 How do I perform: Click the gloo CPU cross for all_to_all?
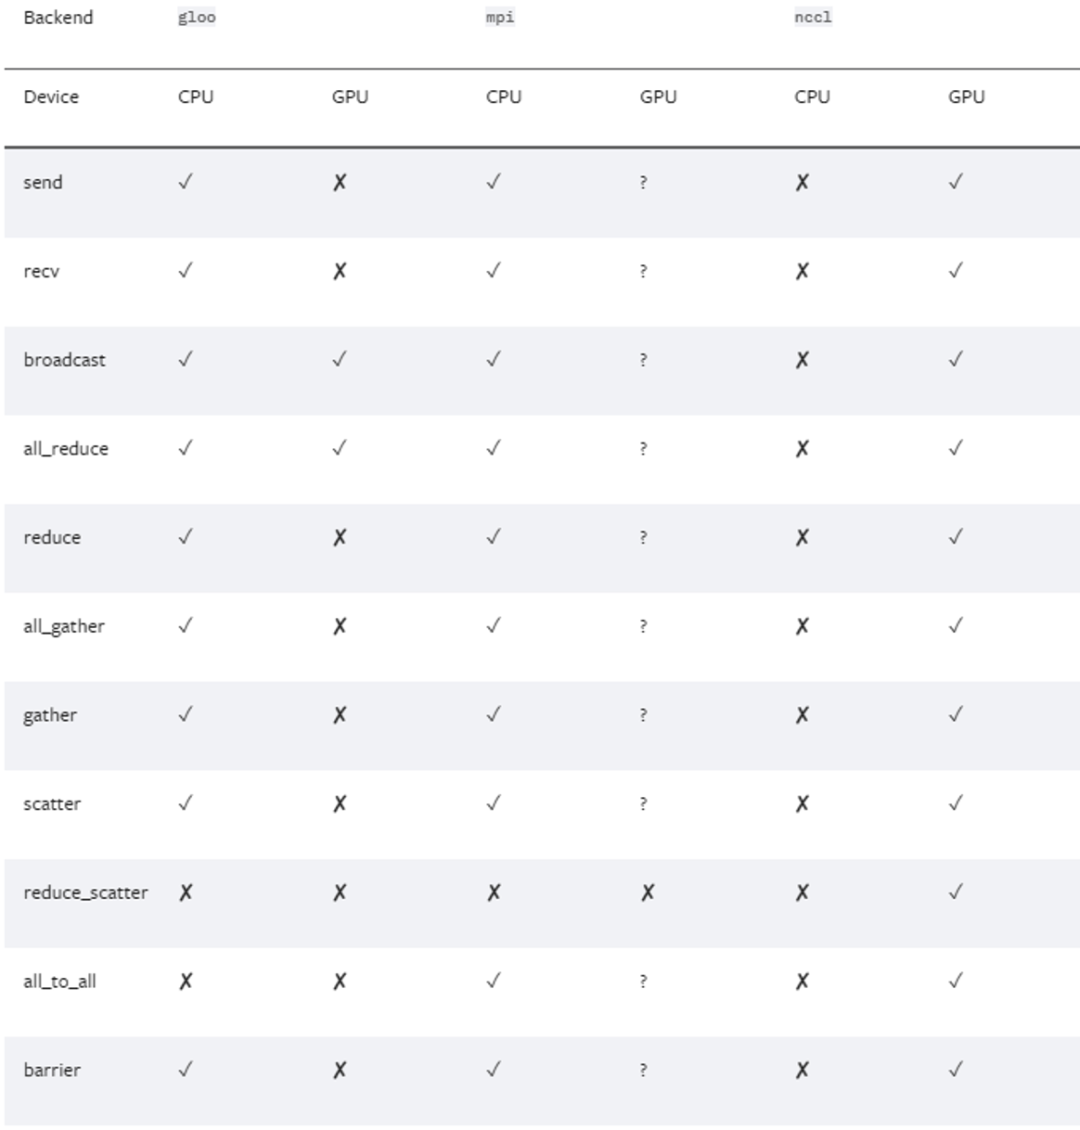[x=185, y=981]
